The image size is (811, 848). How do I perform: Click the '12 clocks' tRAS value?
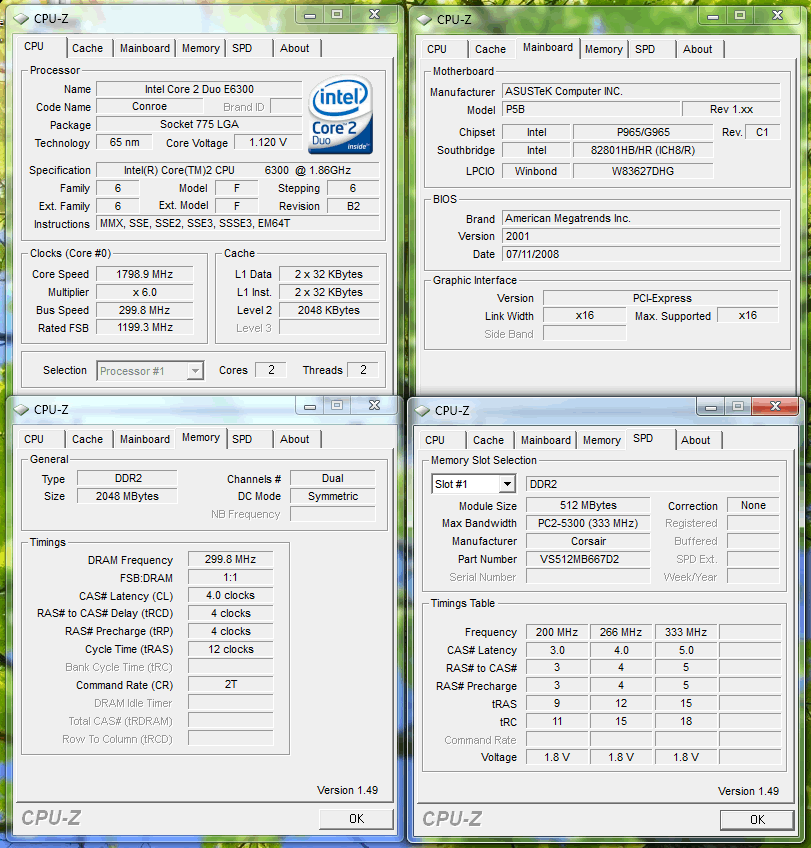(x=230, y=649)
